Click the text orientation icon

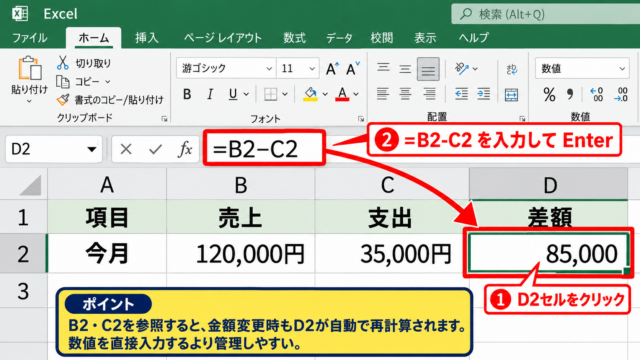(x=462, y=68)
